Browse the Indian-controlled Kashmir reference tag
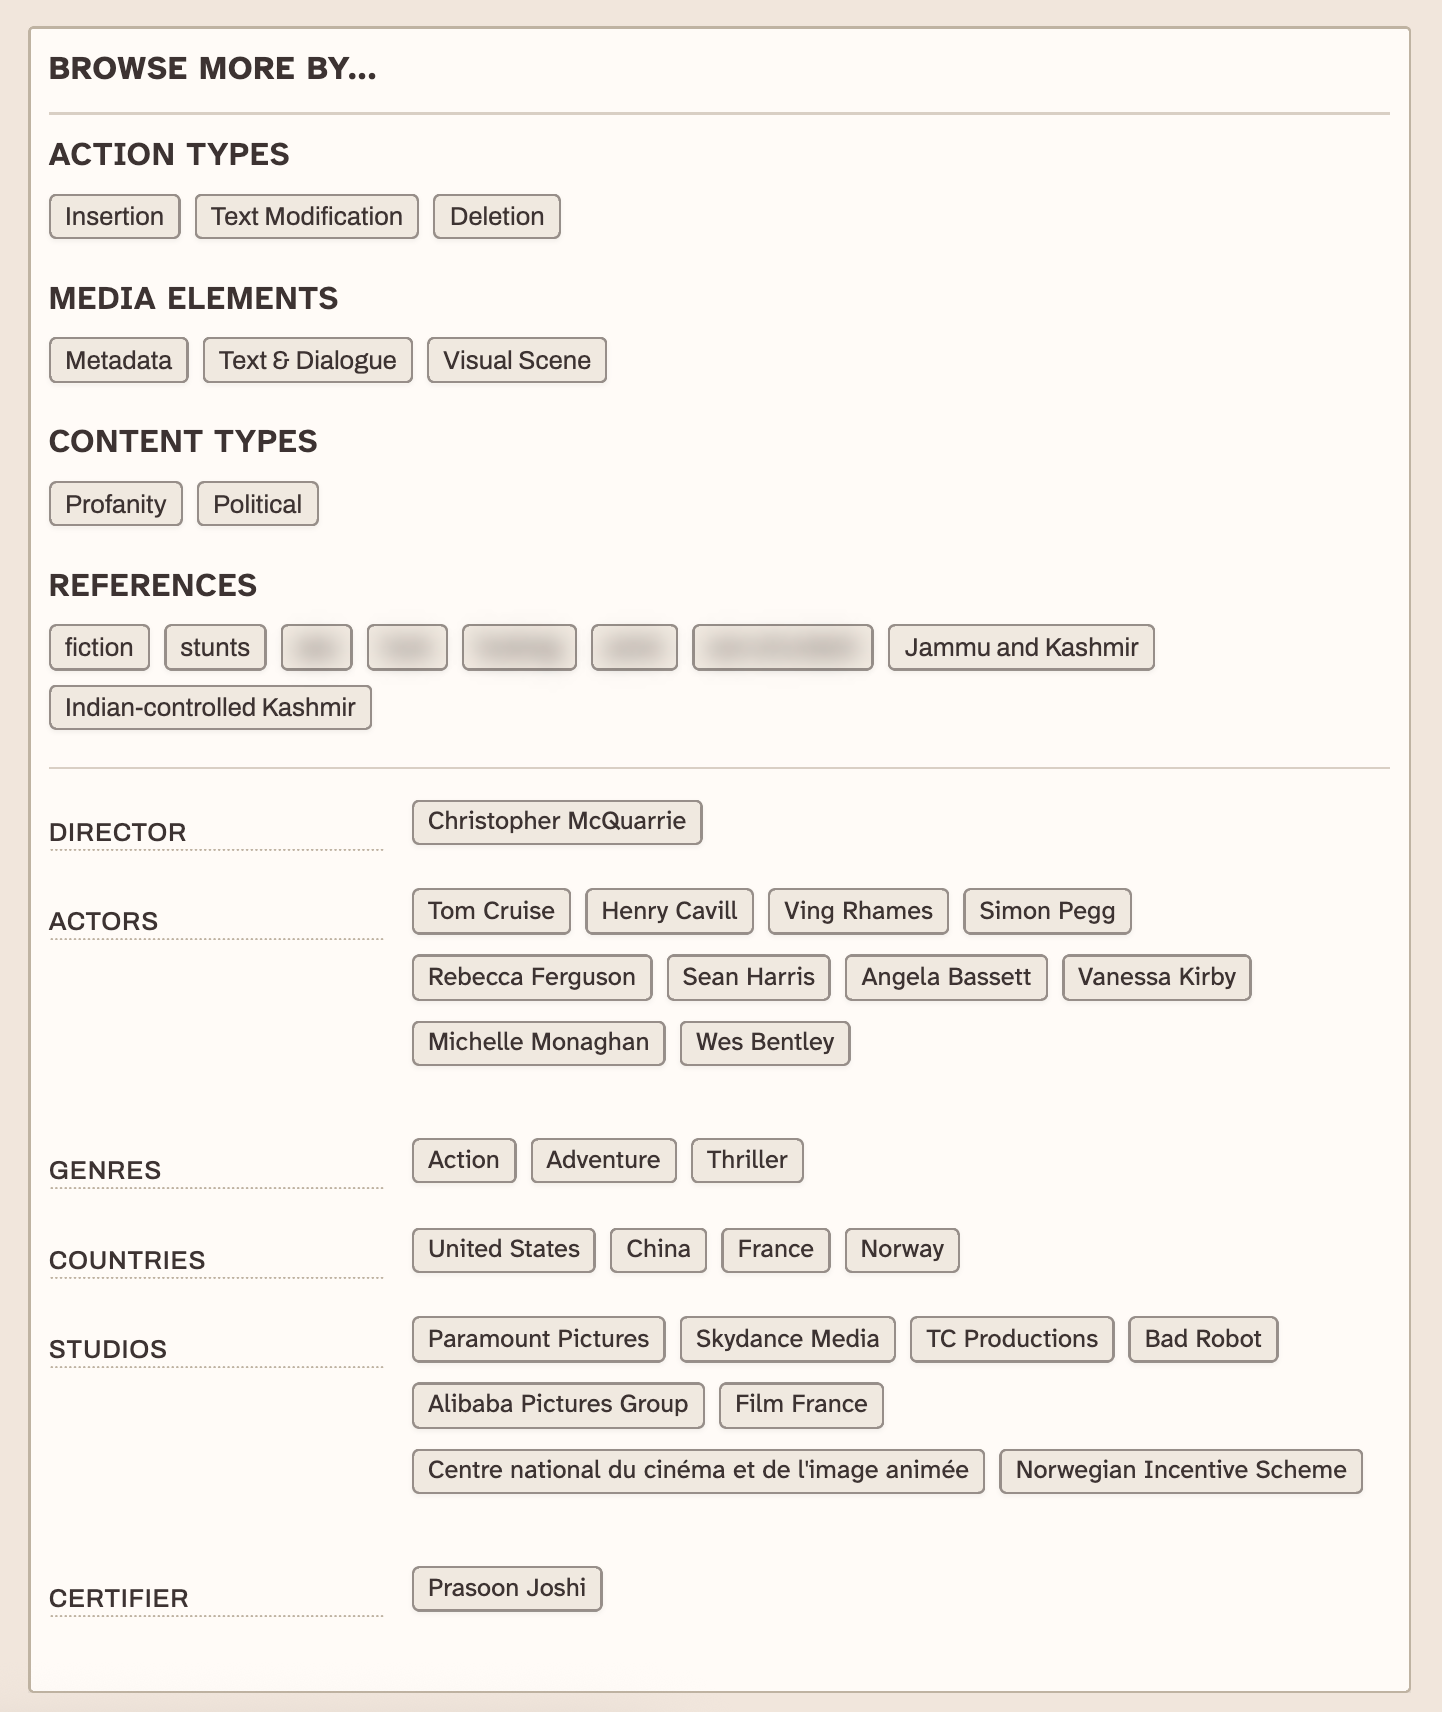Viewport: 1442px width, 1712px height. [210, 708]
